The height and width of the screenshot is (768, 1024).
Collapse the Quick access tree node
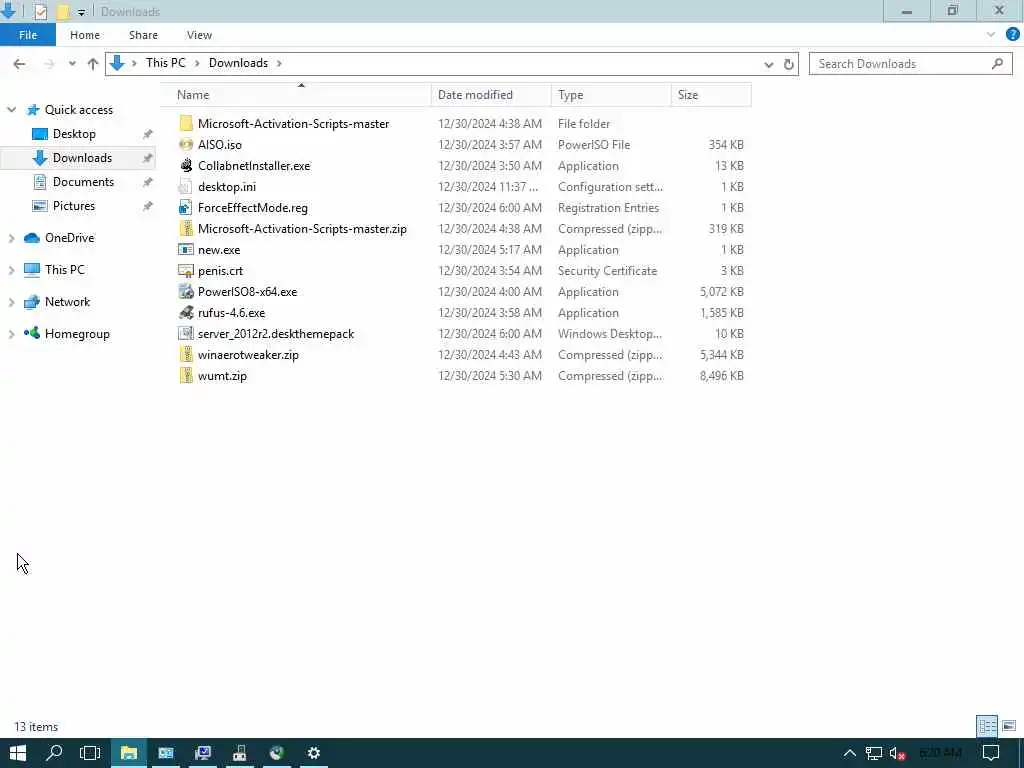click(12, 110)
